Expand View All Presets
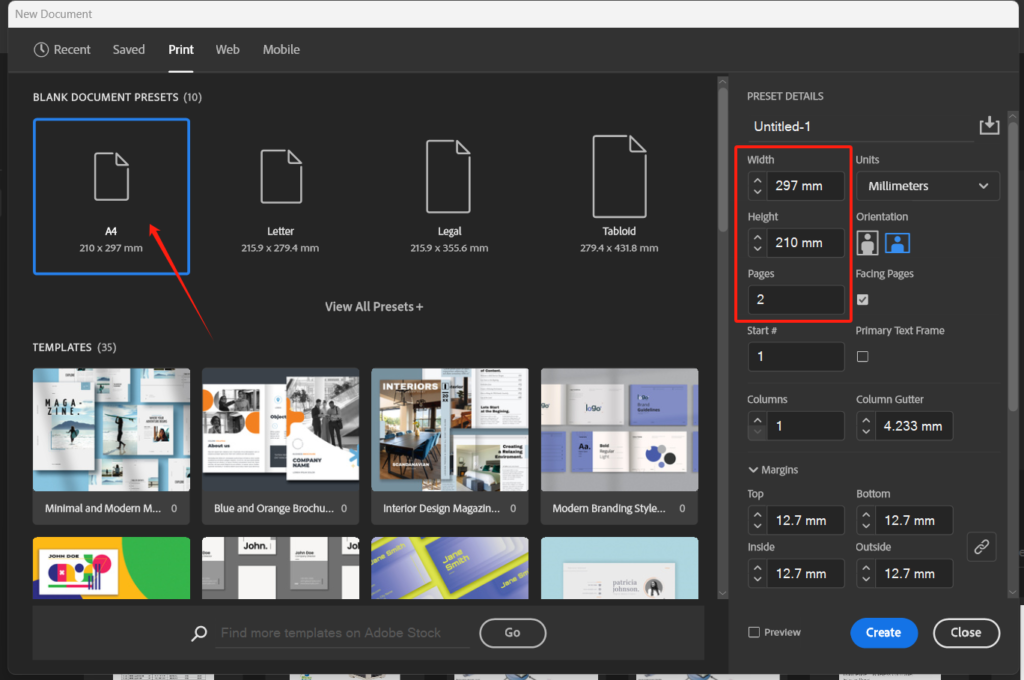Viewport: 1024px width, 680px height. tap(374, 307)
